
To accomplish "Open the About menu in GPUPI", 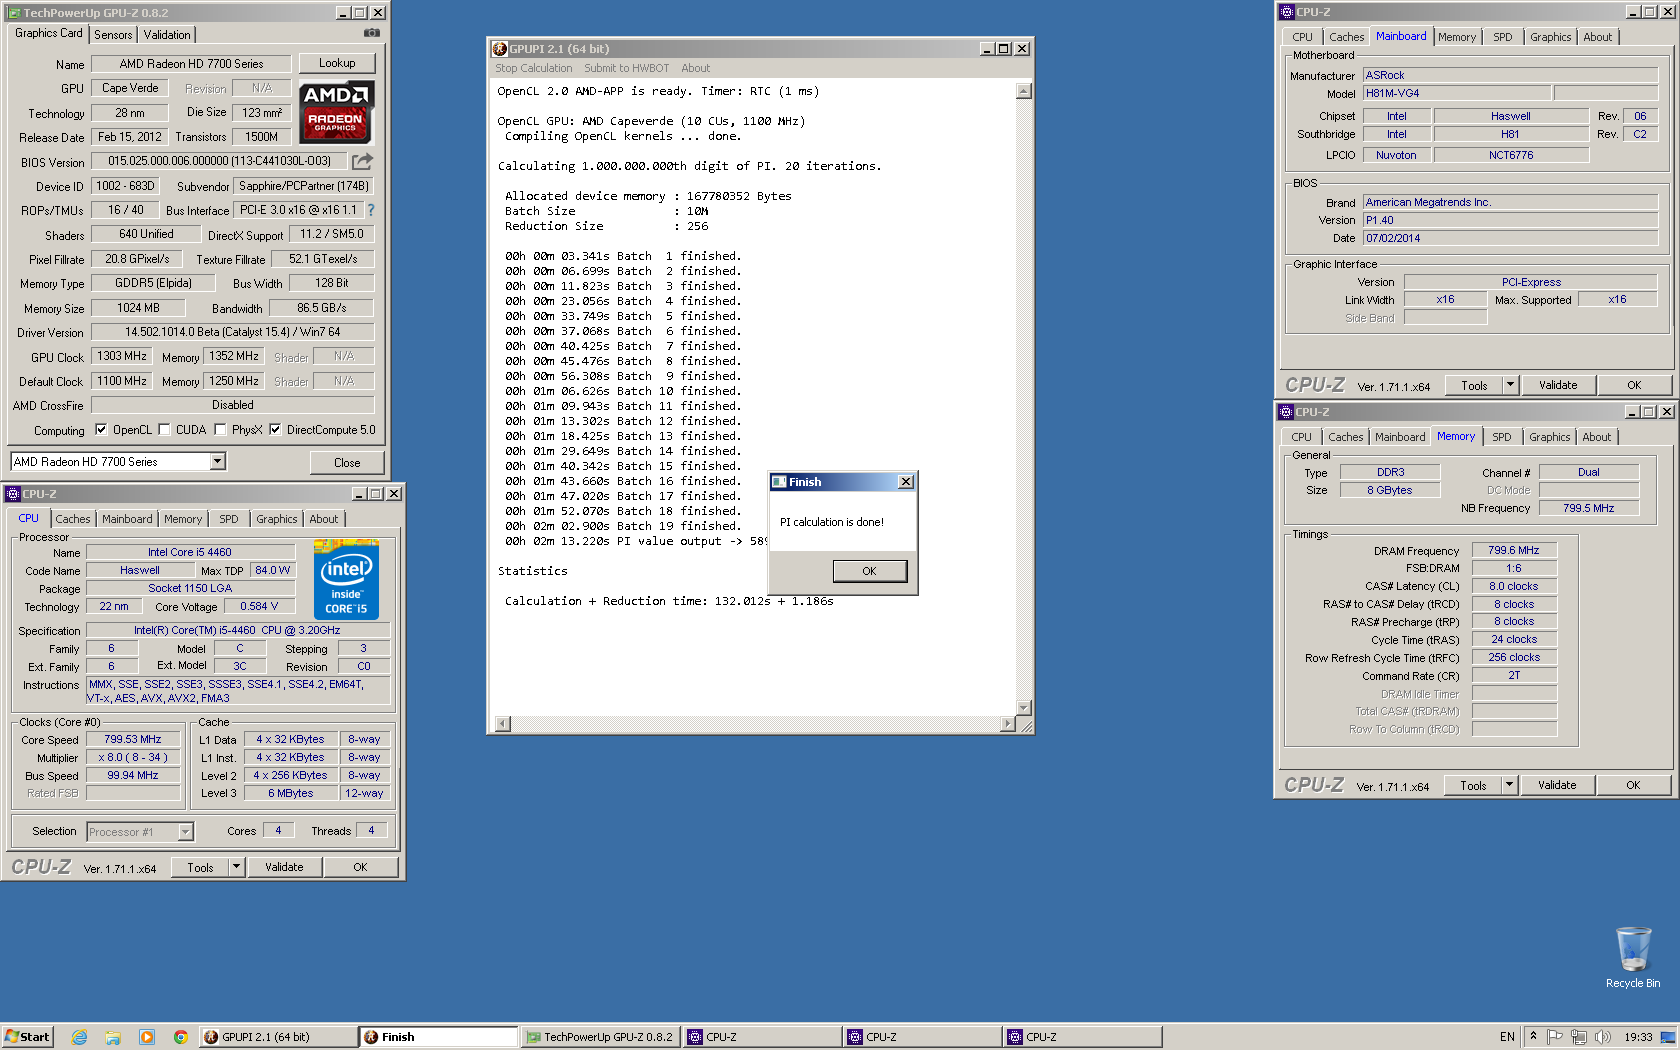I will (696, 68).
